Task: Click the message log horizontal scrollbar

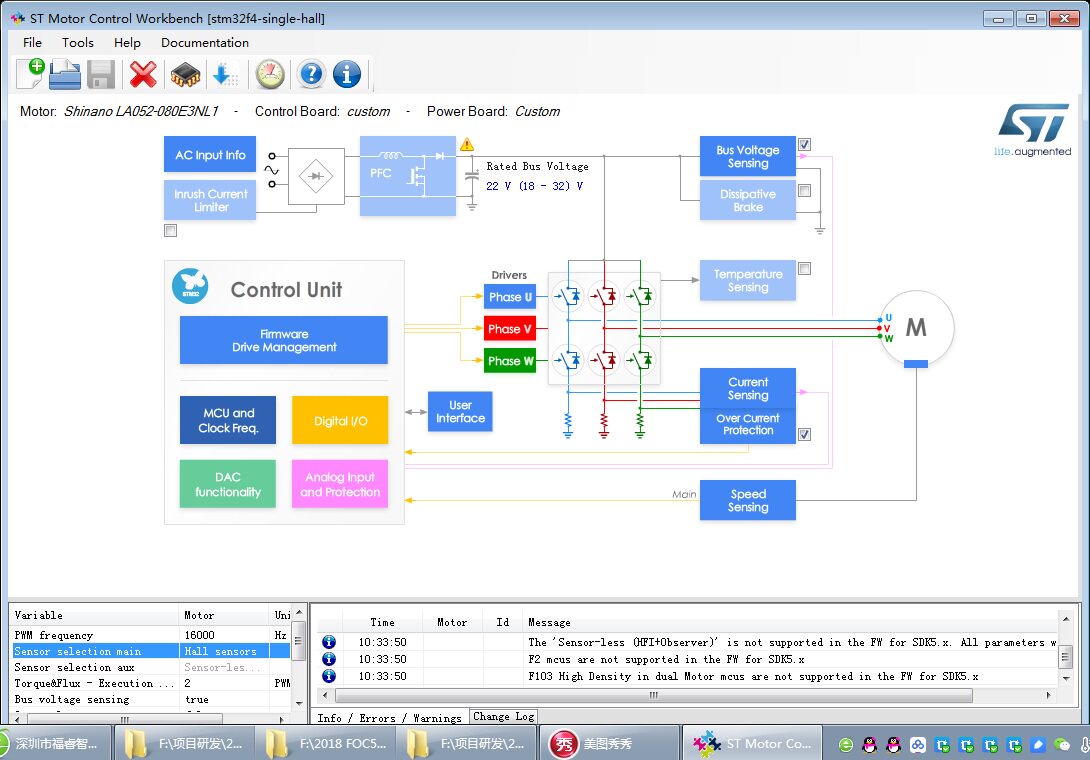Action: (653, 695)
